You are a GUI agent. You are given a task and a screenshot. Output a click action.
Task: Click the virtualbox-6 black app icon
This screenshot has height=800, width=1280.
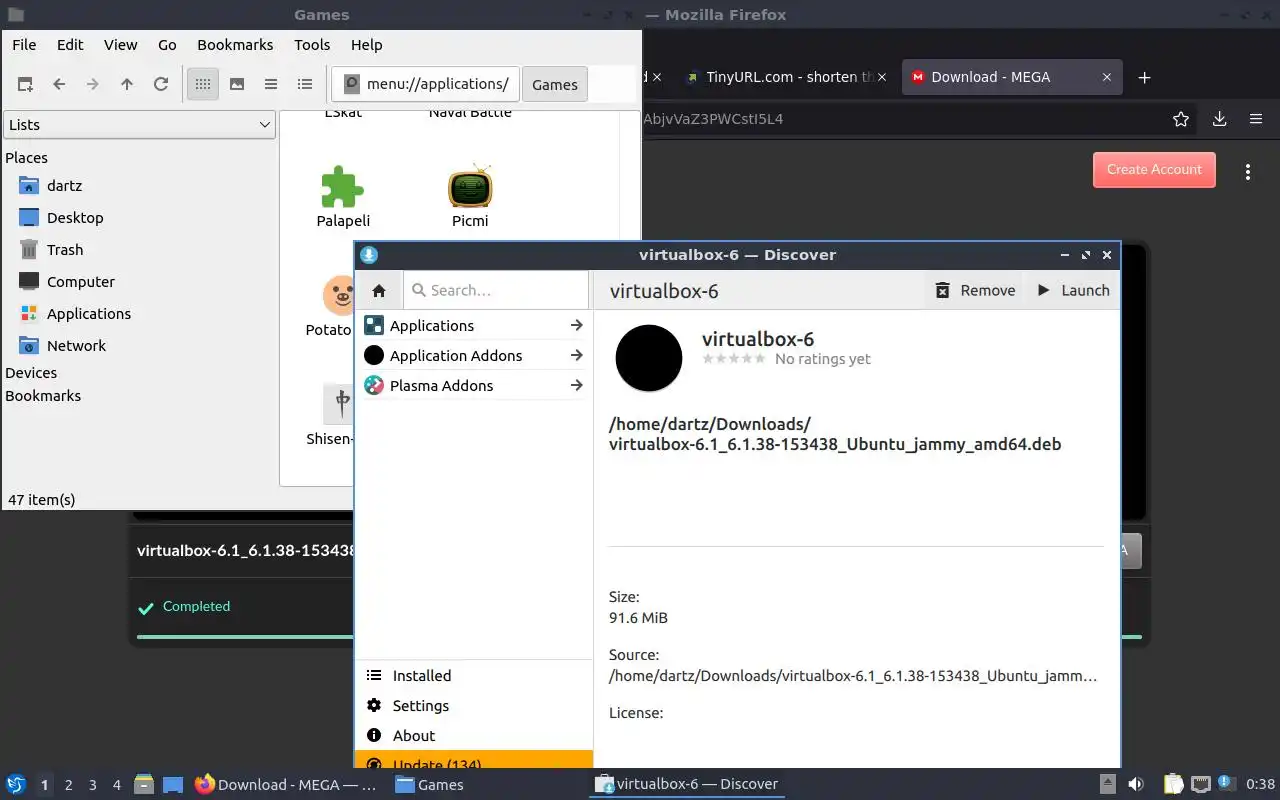[x=649, y=358]
